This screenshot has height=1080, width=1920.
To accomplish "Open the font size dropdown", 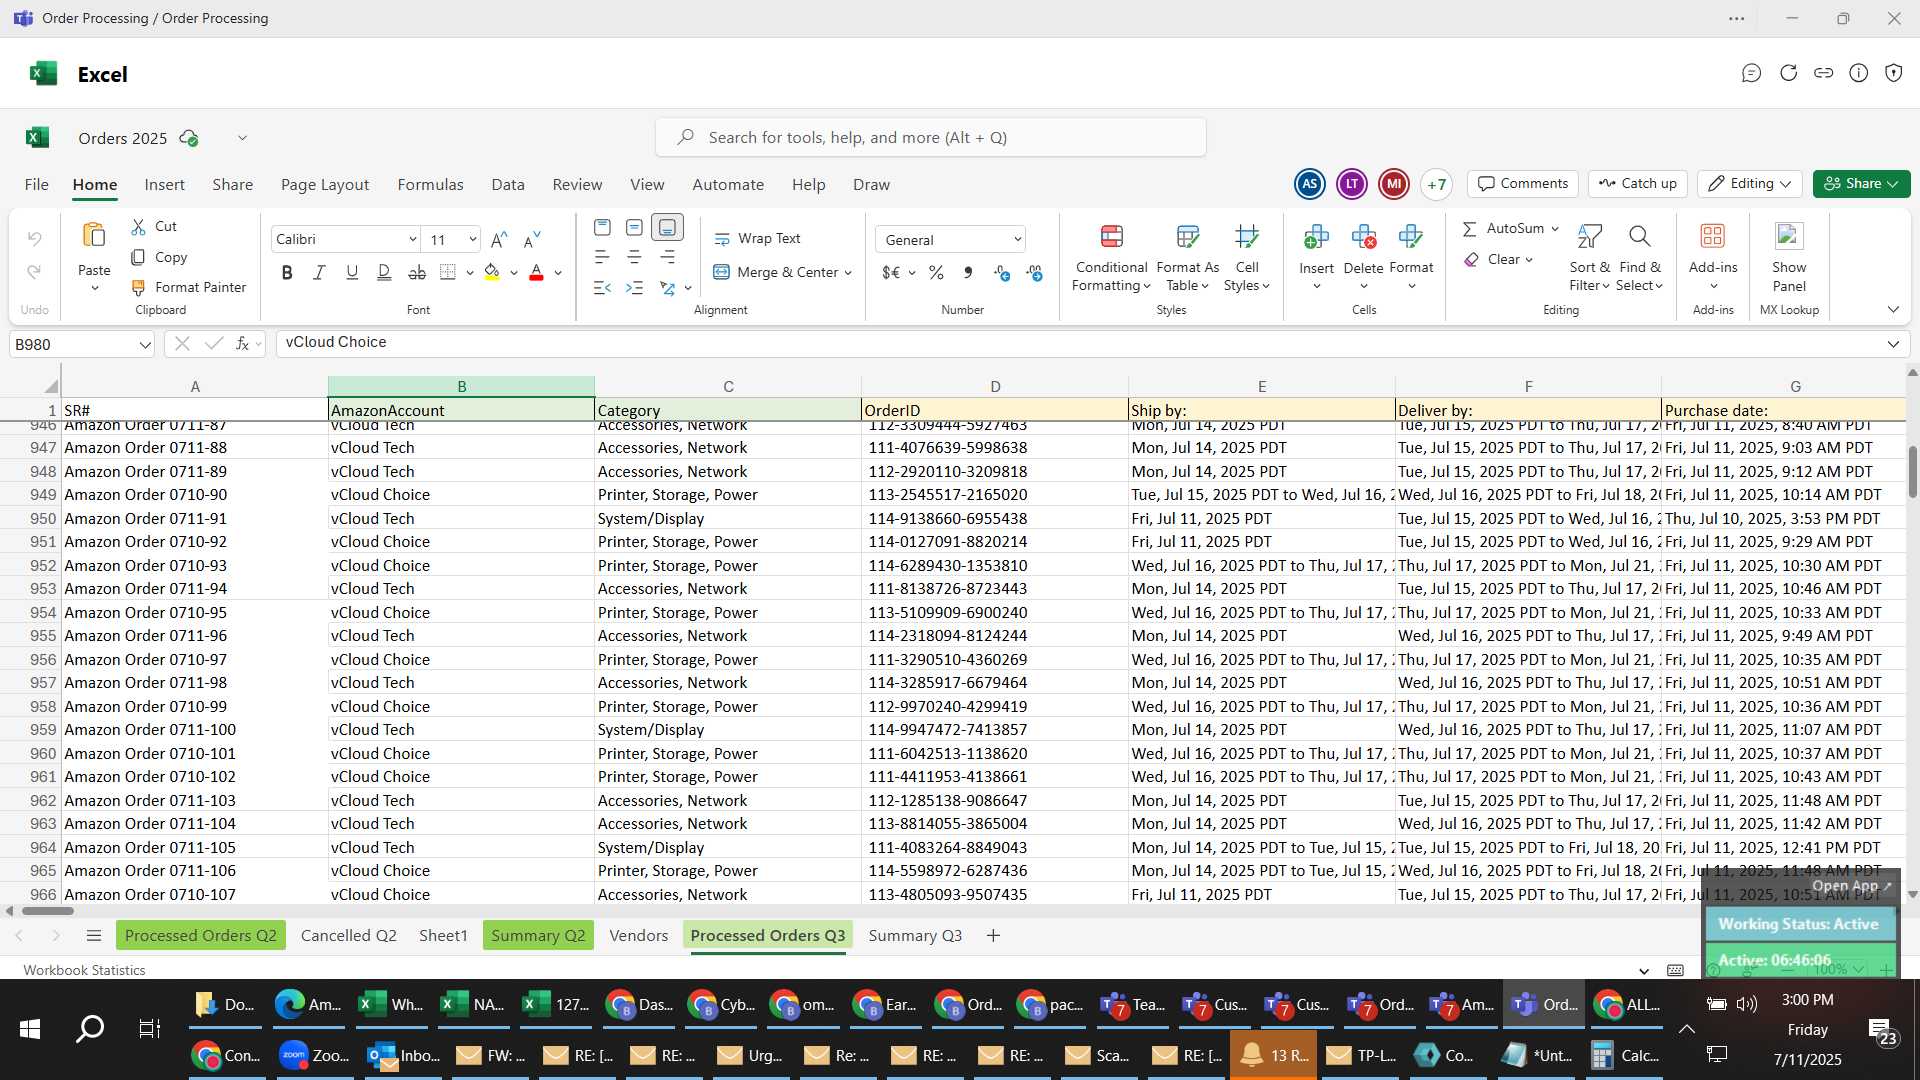I will point(472,239).
